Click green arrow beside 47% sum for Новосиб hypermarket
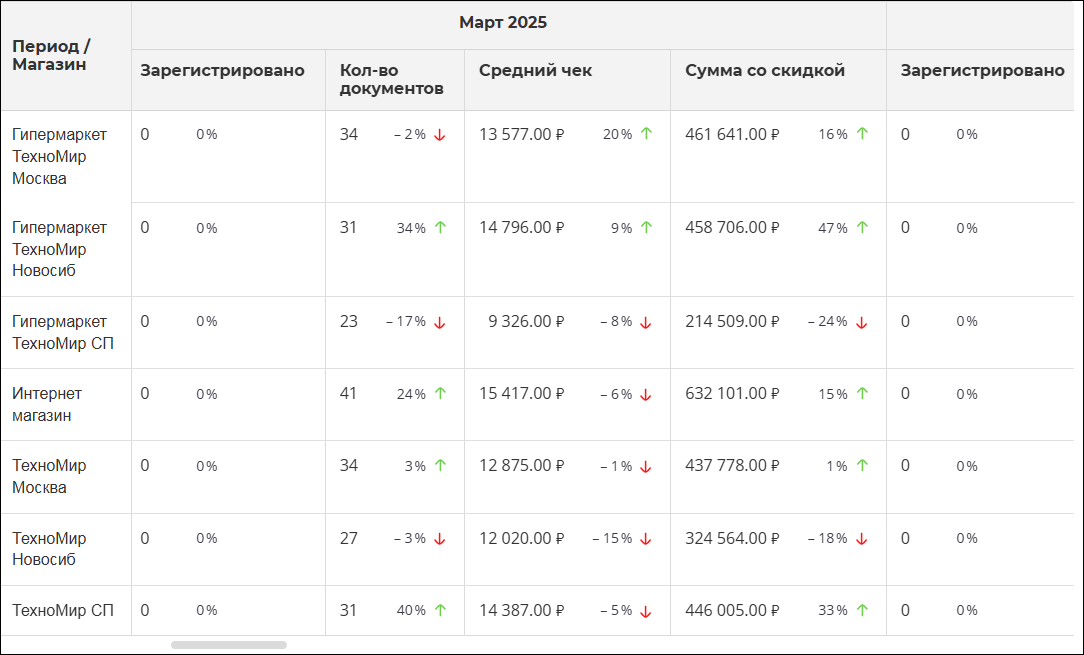This screenshot has height=655, width=1084. click(x=862, y=227)
